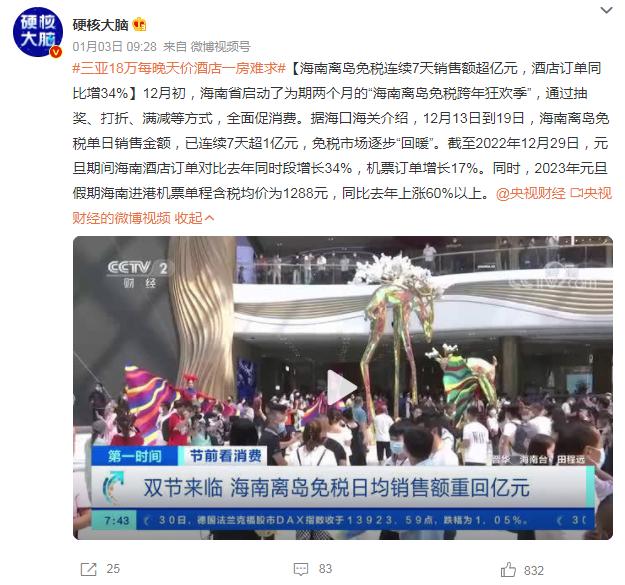This screenshot has width=625, height=585.
Task: Open hashtag 三亚18万每晚天价酒店一房难求
Action: coord(179,68)
